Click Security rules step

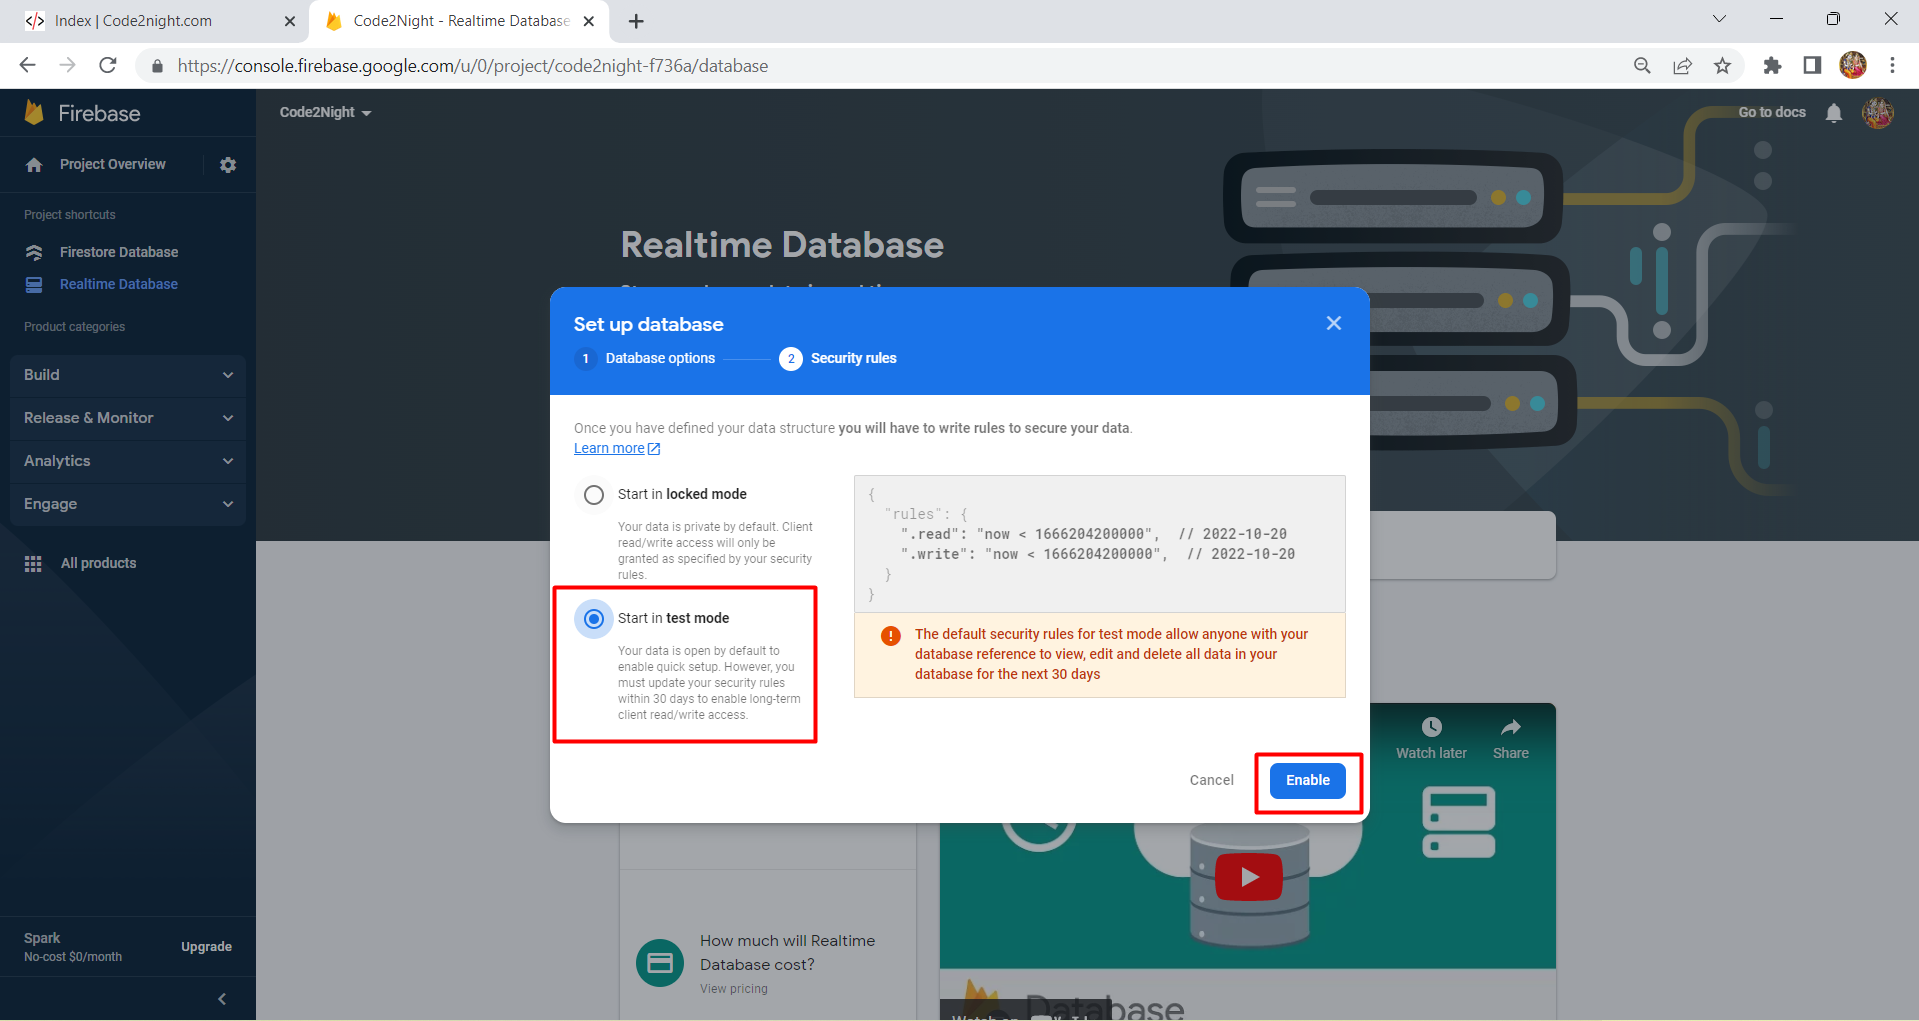(838, 358)
